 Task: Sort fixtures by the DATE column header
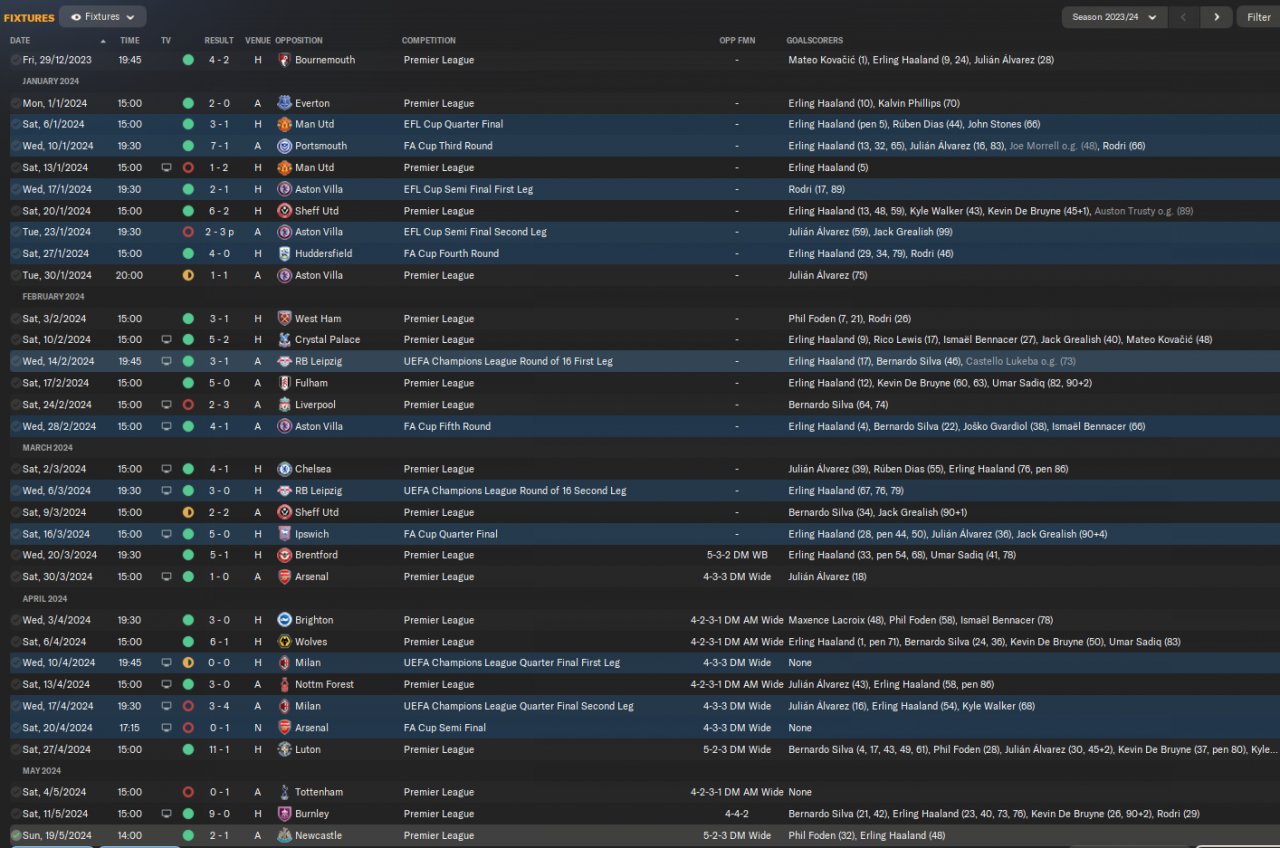(x=20, y=41)
